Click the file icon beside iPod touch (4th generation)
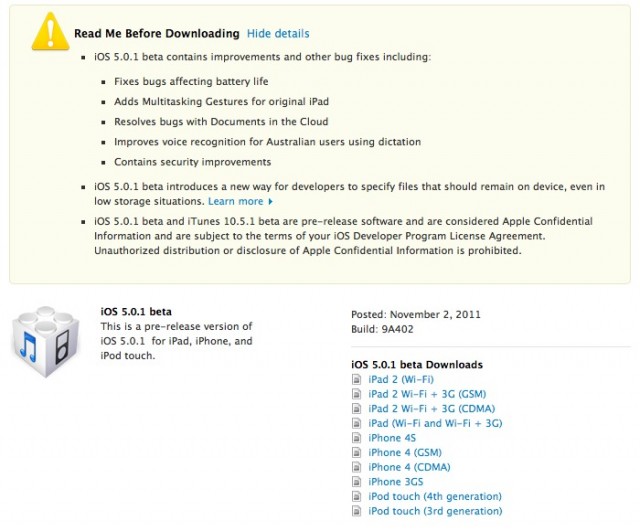The width and height of the screenshot is (640, 531). (358, 497)
